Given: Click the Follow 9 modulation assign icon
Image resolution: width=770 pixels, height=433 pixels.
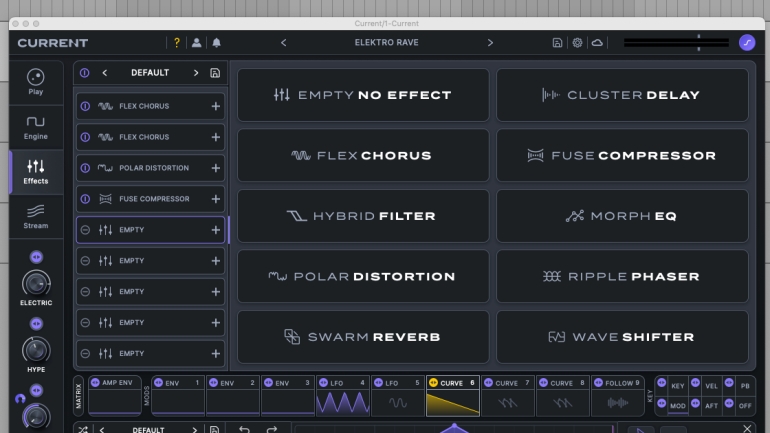Looking at the screenshot, I should (598, 382).
